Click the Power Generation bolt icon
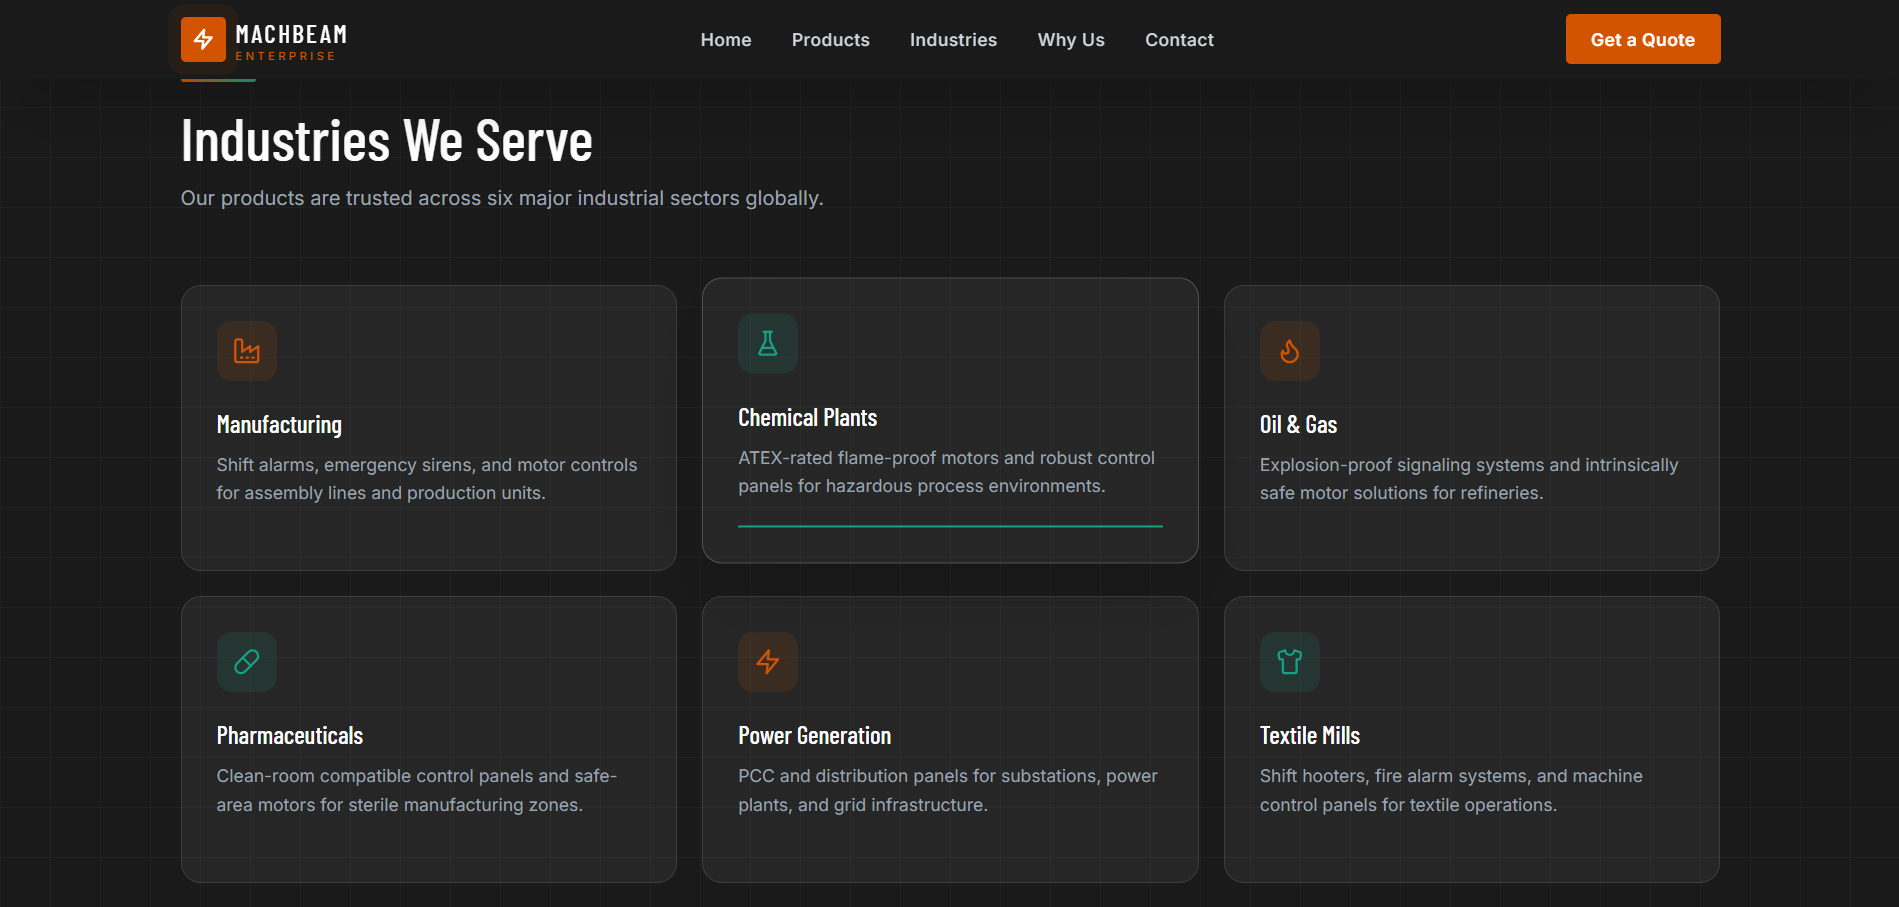The image size is (1899, 907). click(x=768, y=662)
